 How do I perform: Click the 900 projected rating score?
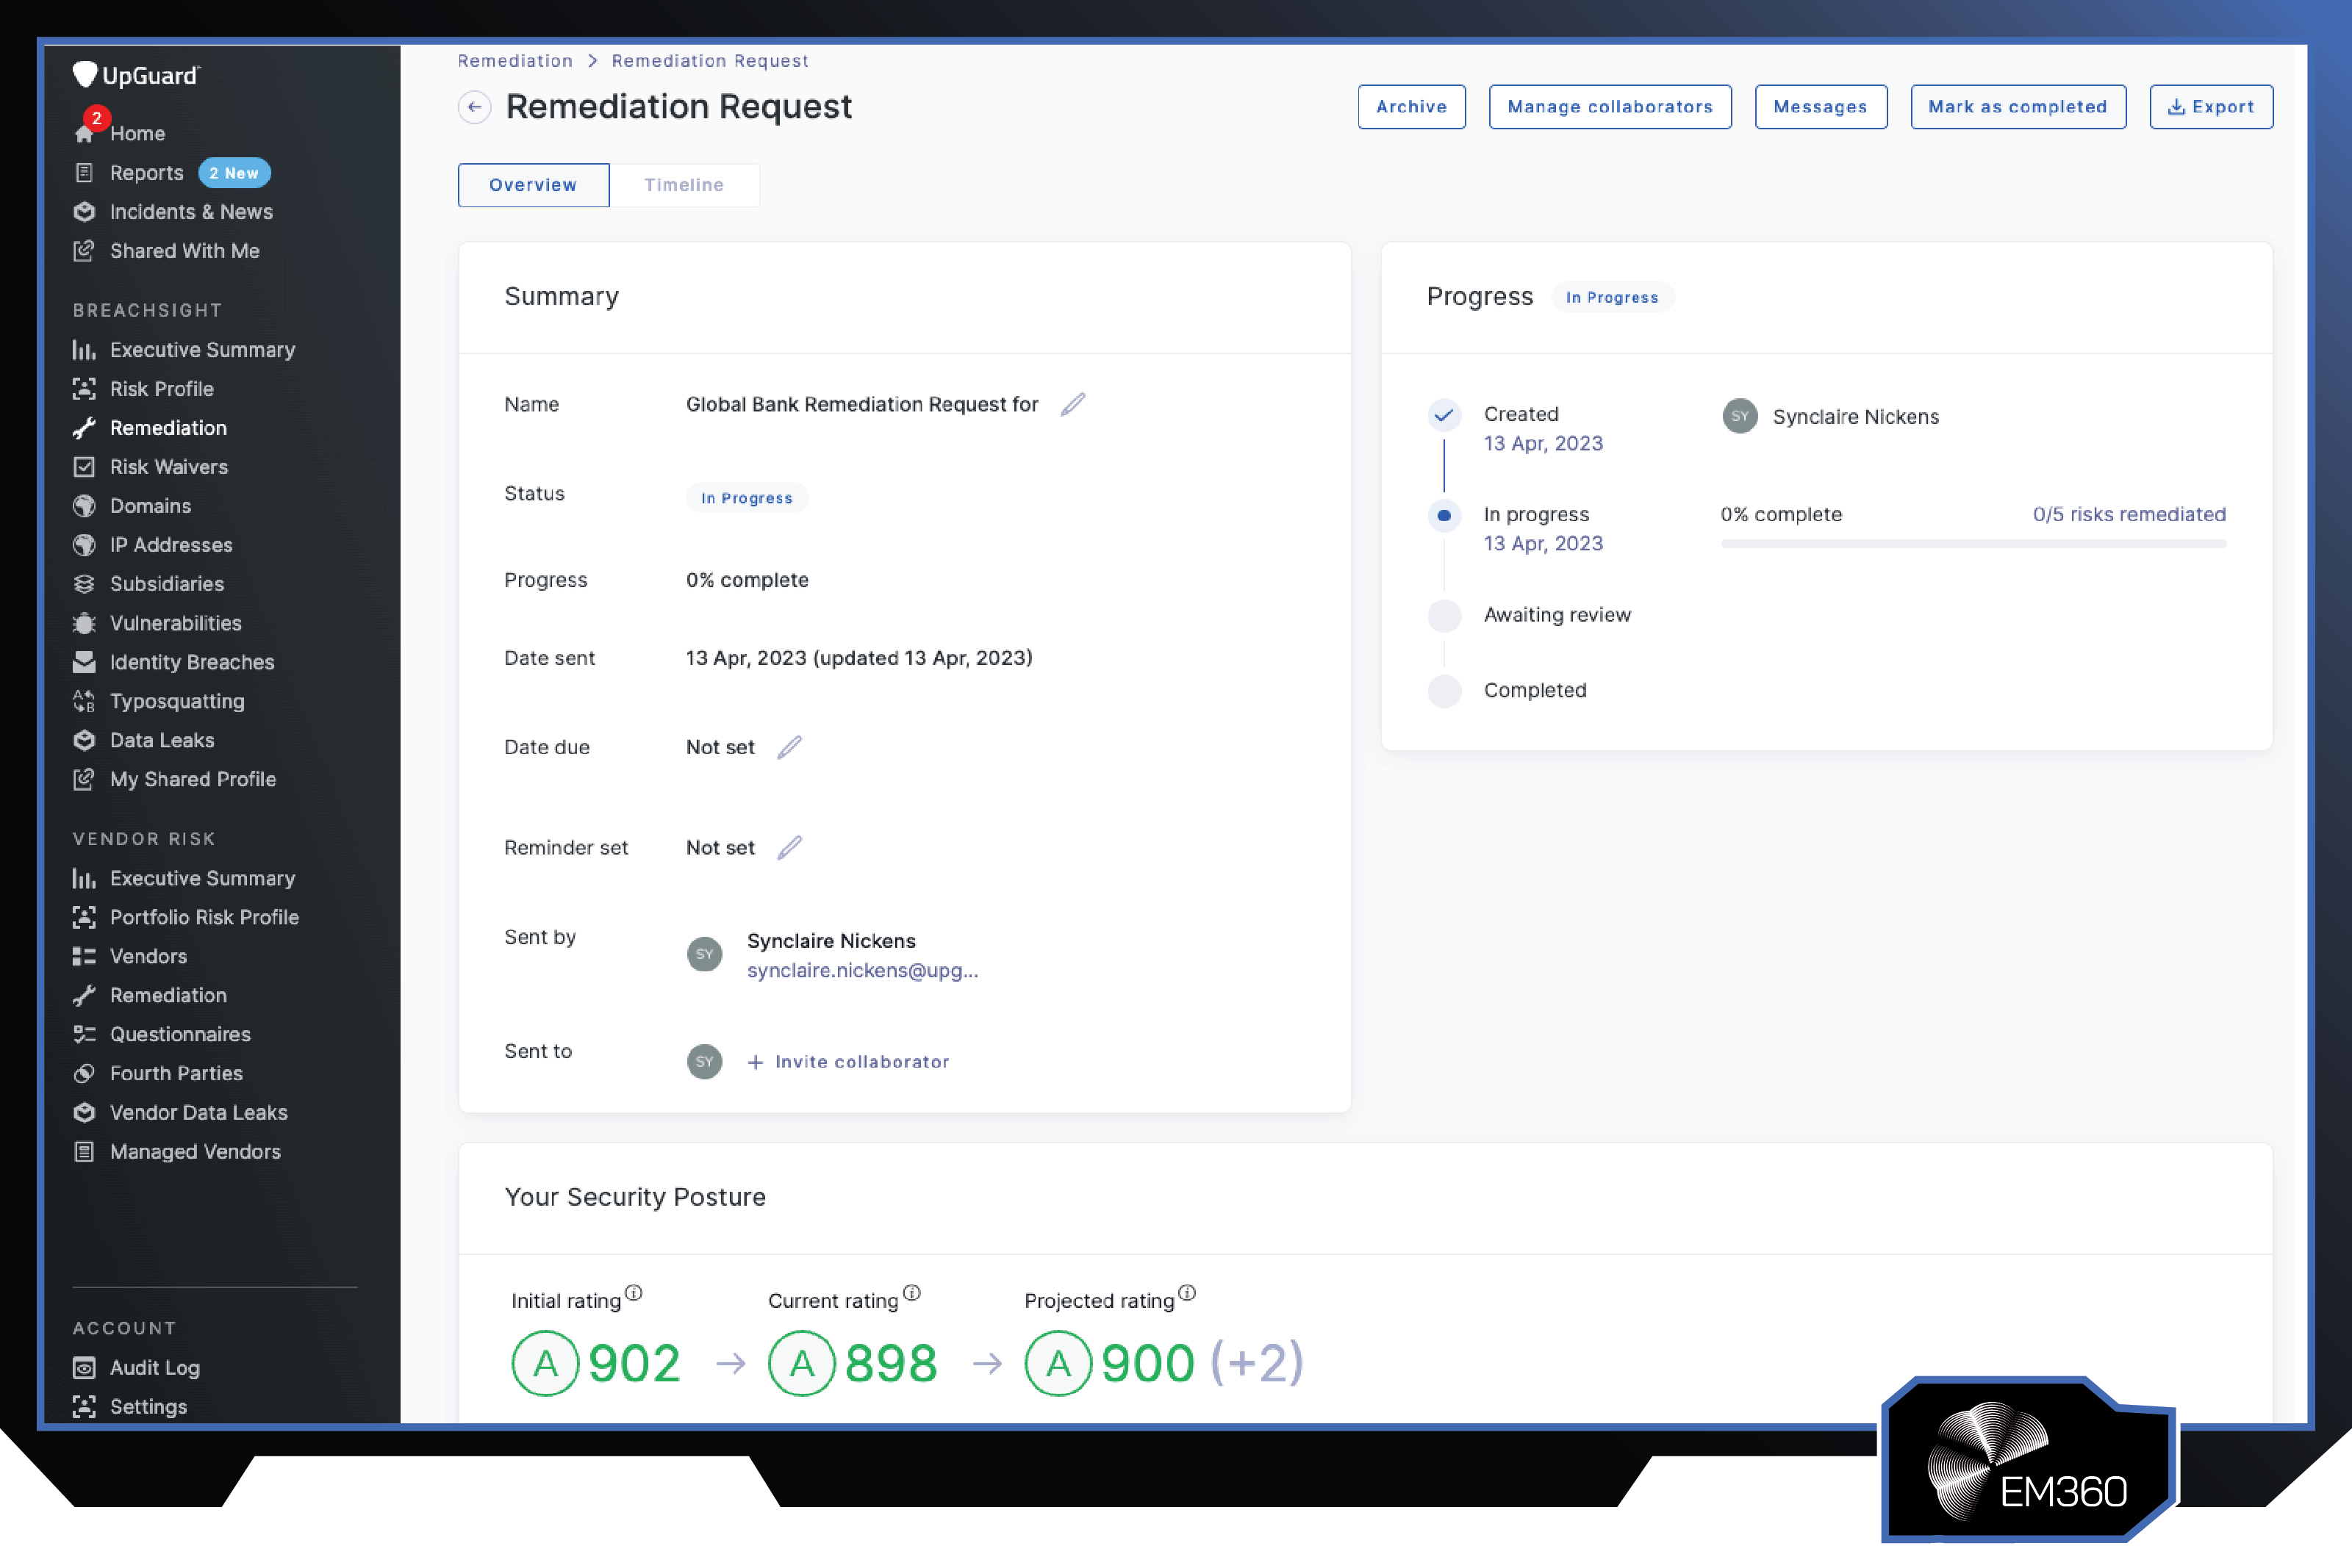click(x=1147, y=1363)
